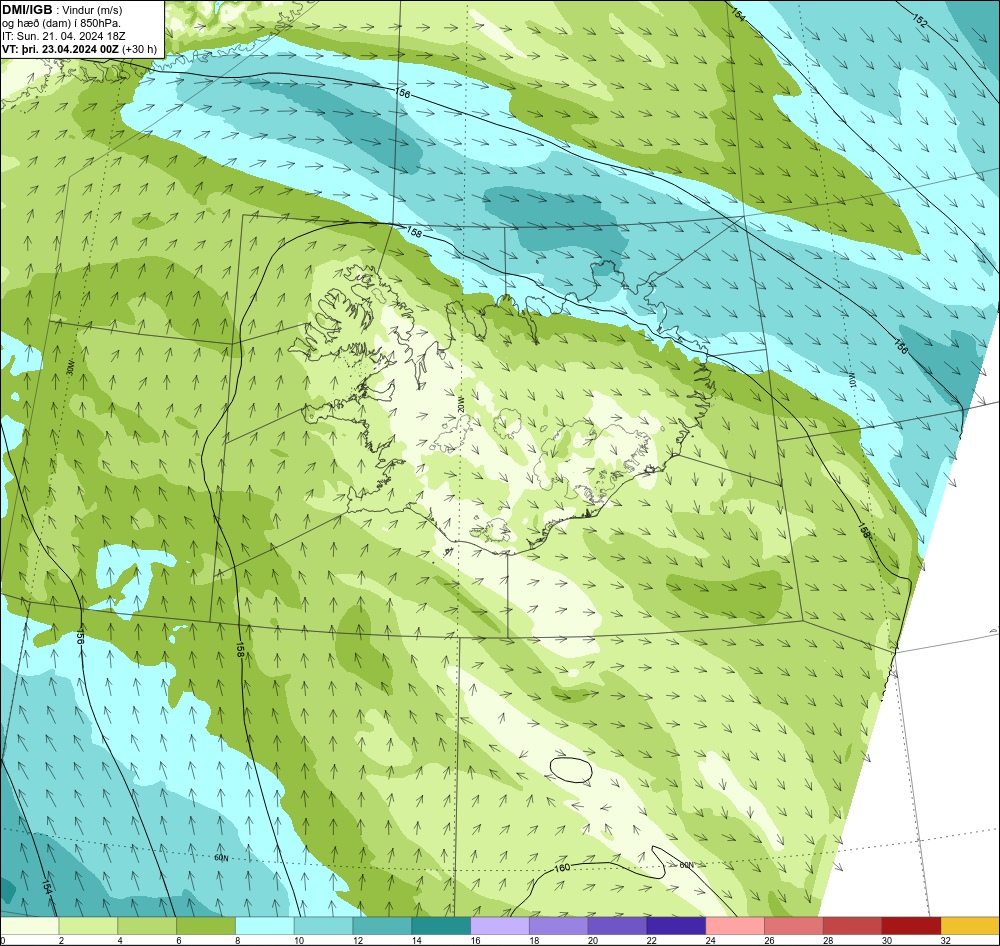Click the 16–18 m/s lavender legend swatch
The image size is (1000, 946).
click(500, 926)
